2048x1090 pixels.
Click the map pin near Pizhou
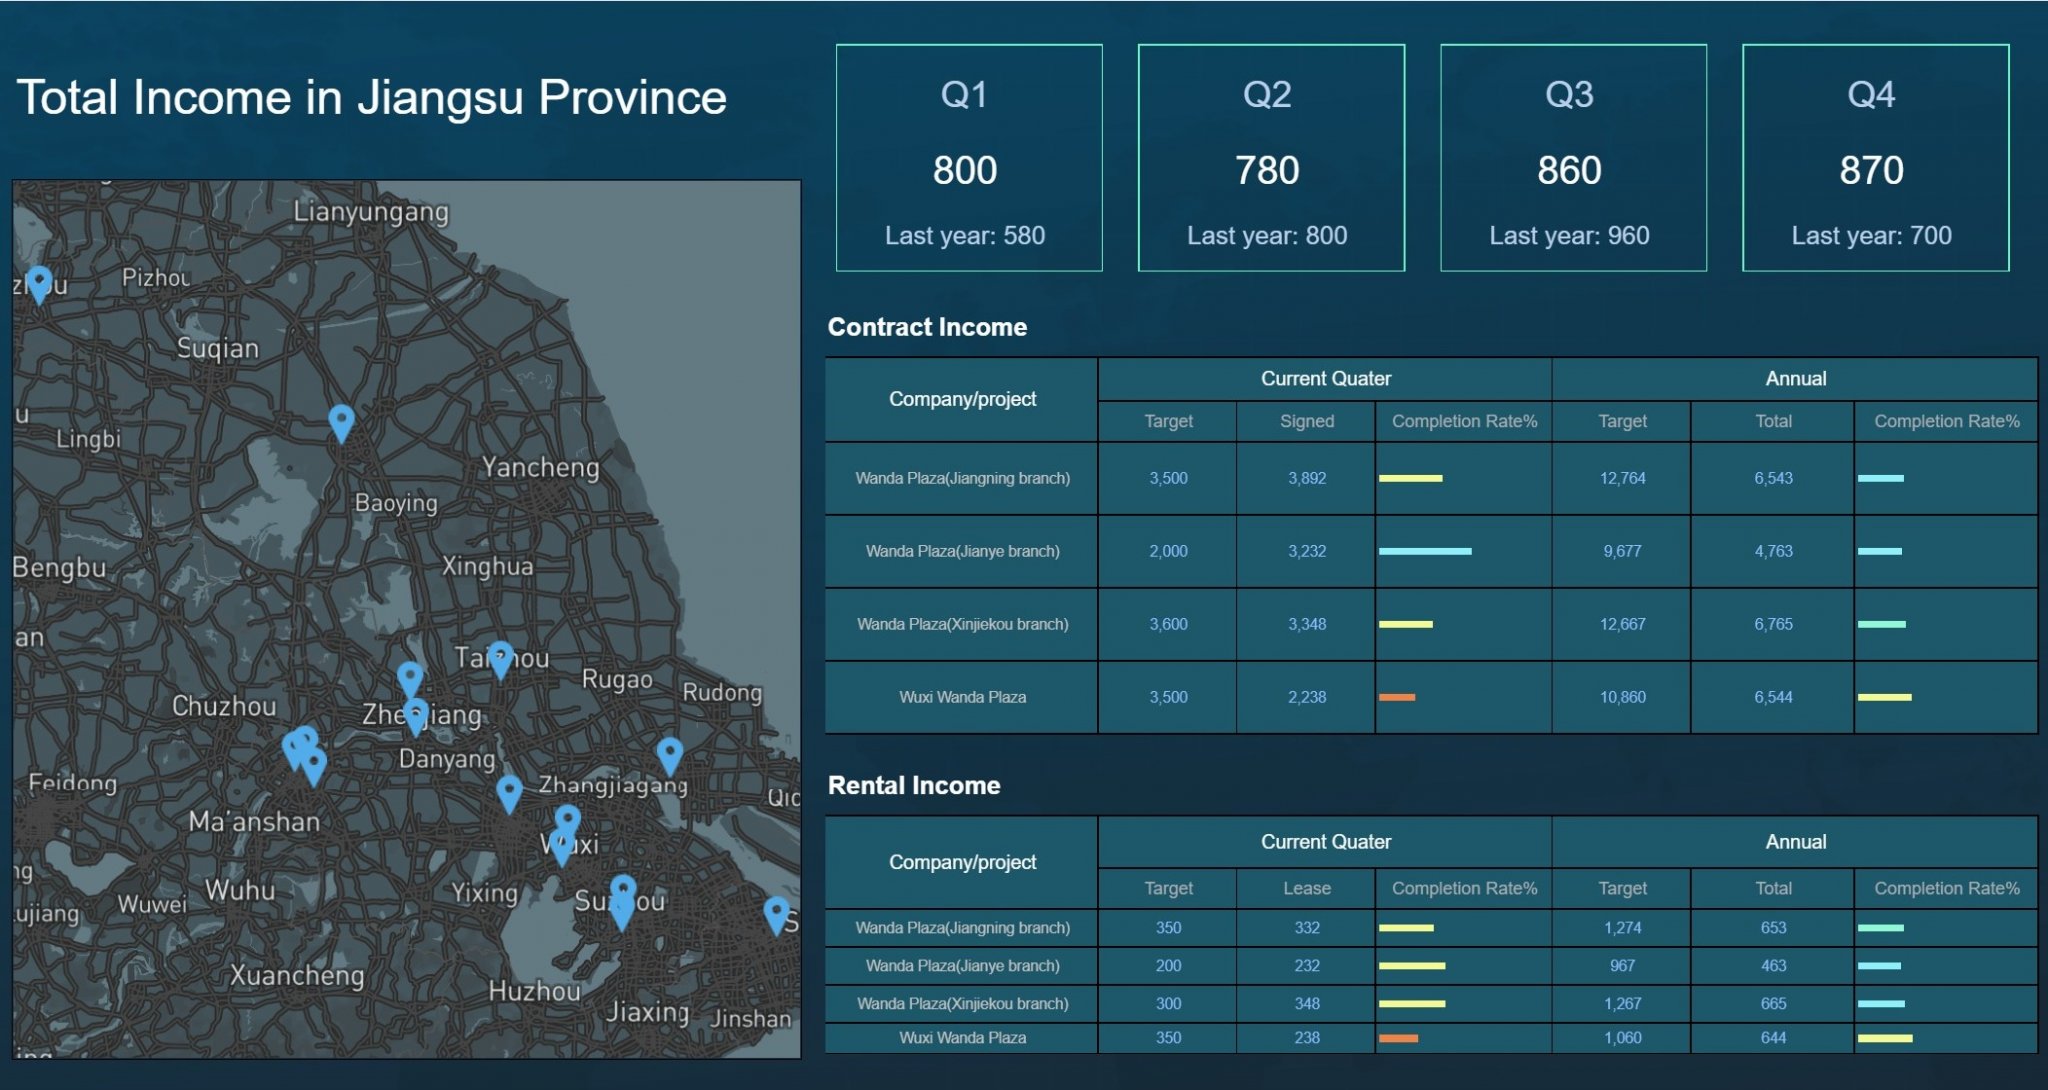tap(39, 282)
